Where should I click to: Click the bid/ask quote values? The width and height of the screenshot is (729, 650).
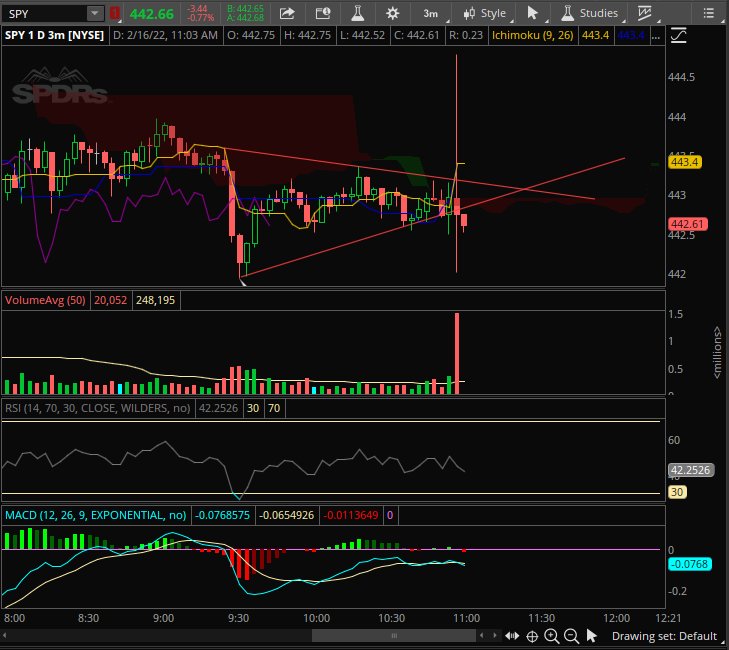[x=245, y=13]
